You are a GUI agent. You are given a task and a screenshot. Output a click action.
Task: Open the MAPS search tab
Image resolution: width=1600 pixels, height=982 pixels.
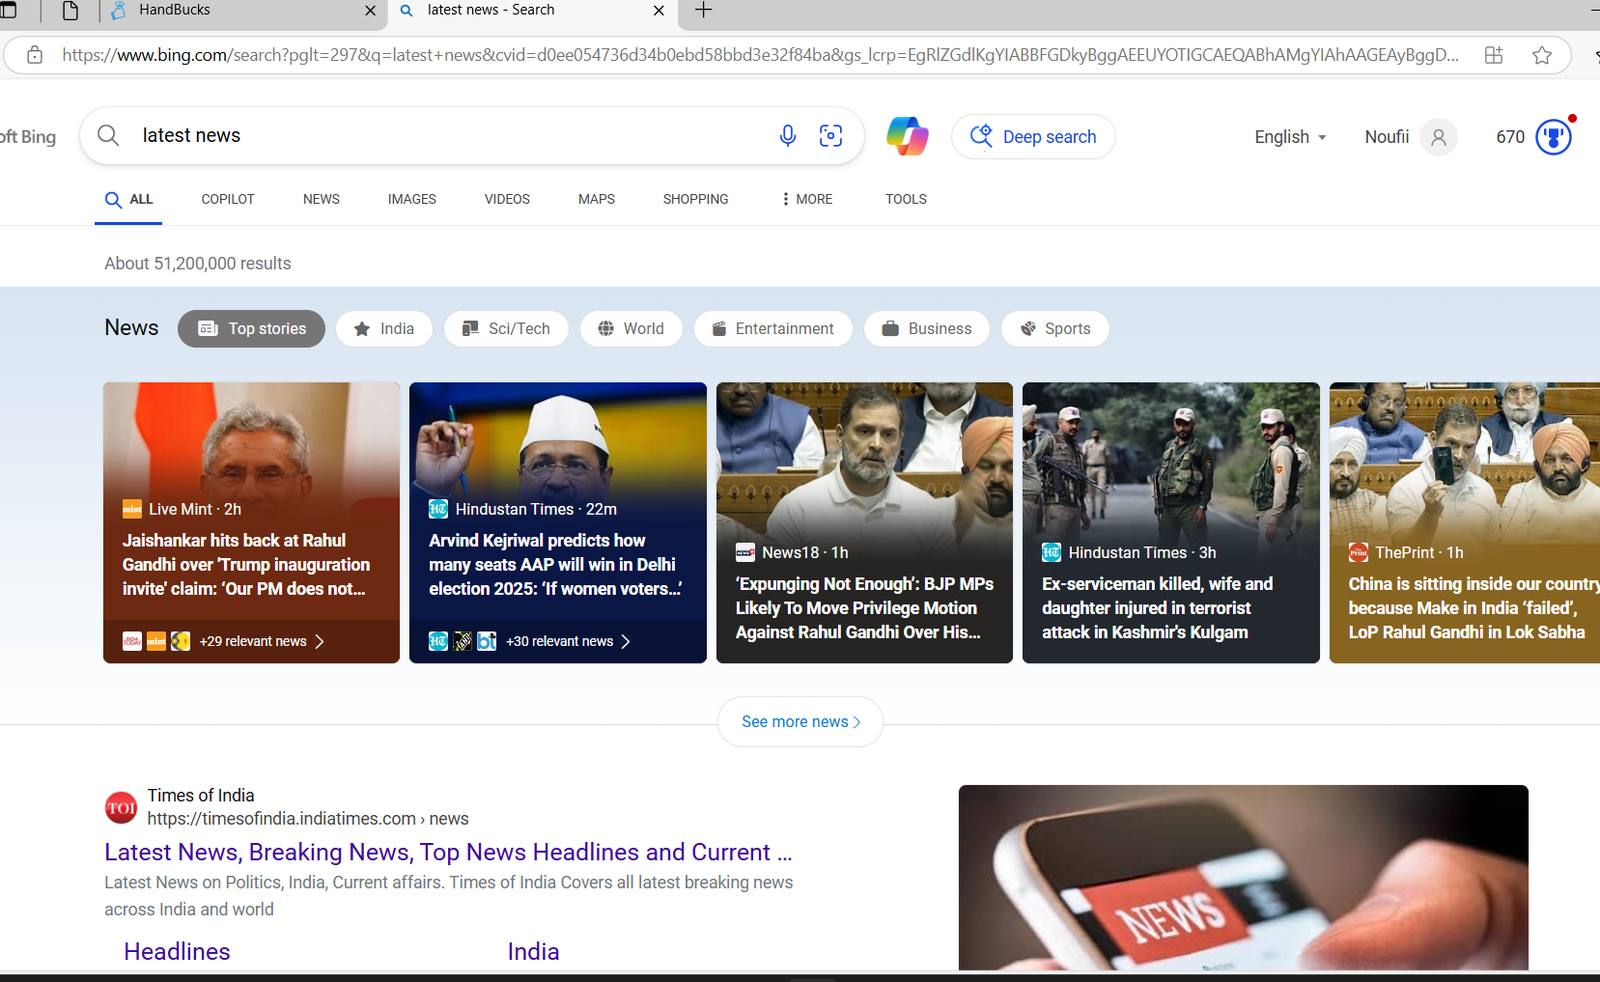596,199
